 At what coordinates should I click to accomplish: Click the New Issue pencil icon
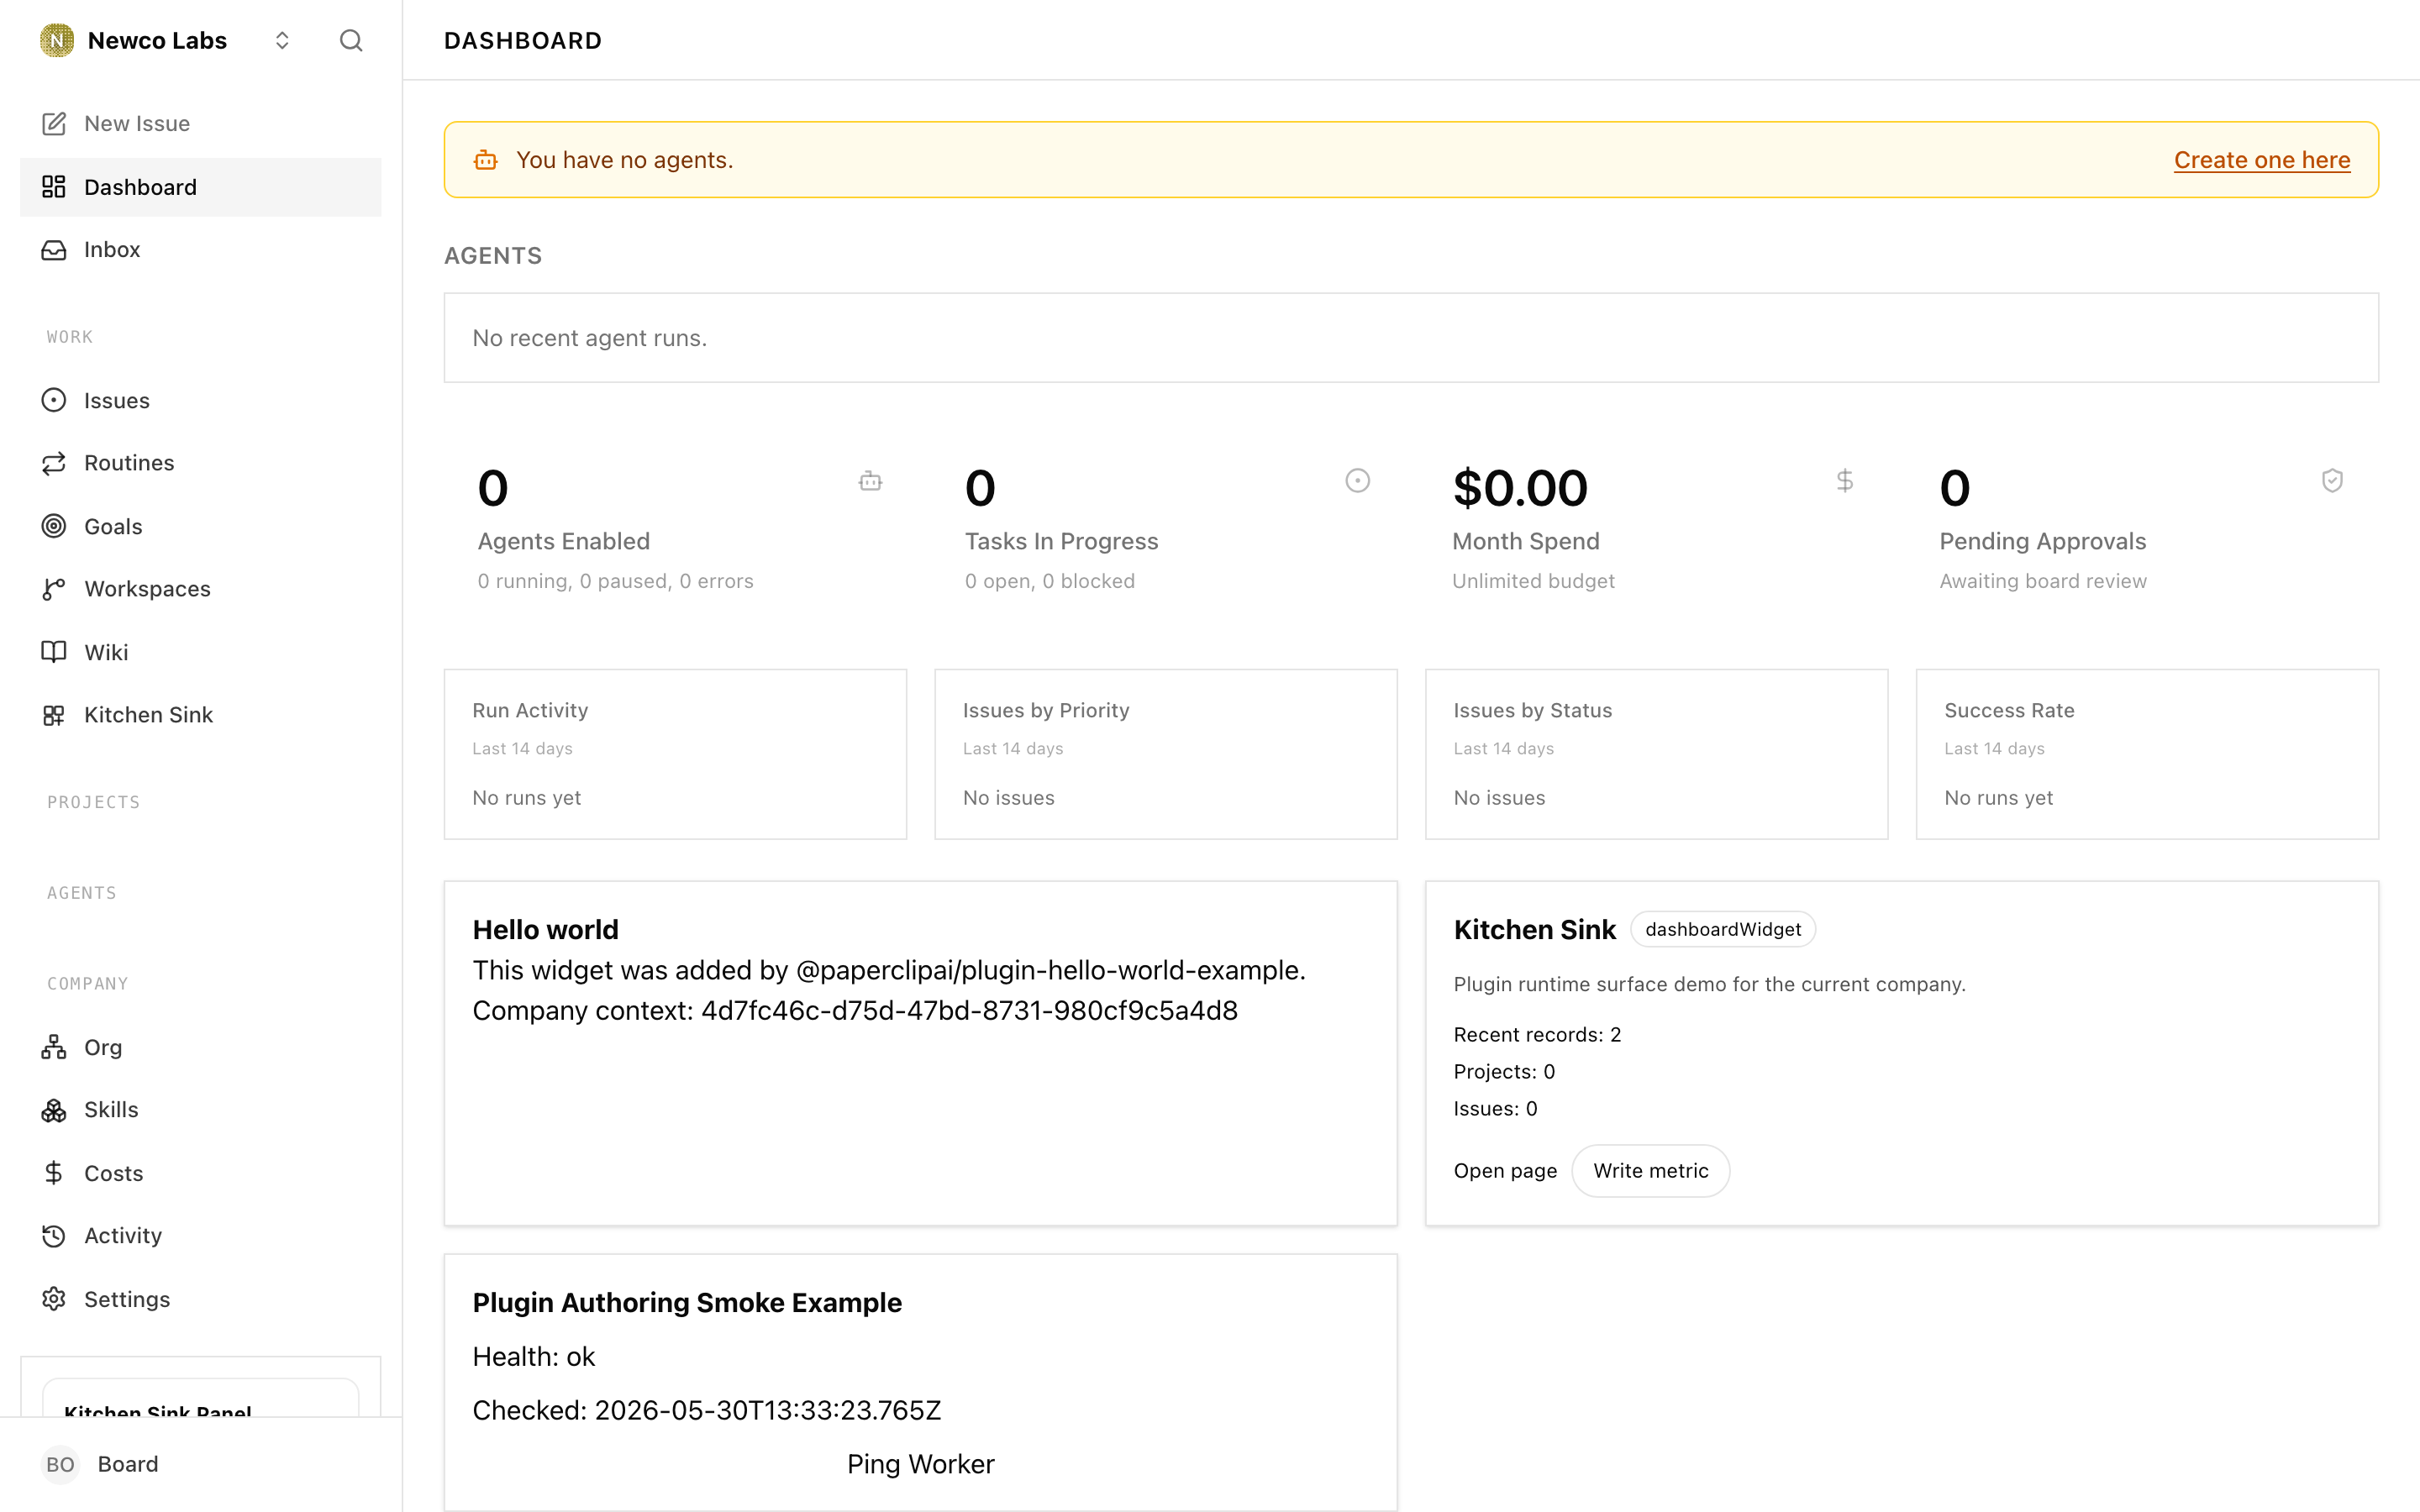click(x=54, y=123)
